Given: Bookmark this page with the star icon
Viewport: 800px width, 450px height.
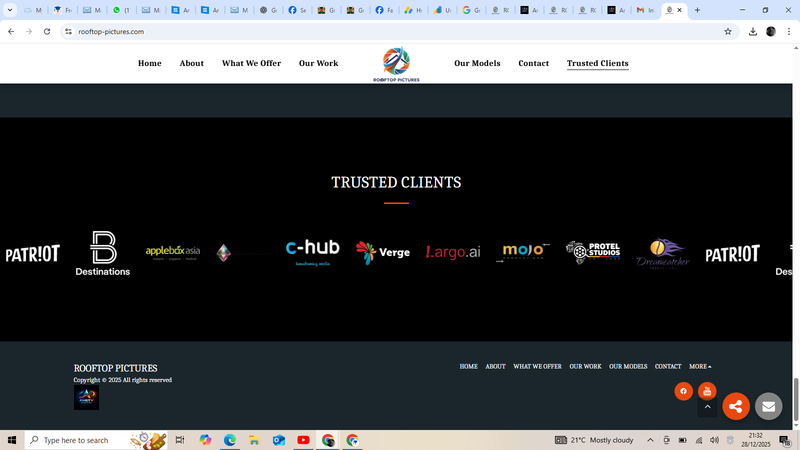Looking at the screenshot, I should pos(728,32).
